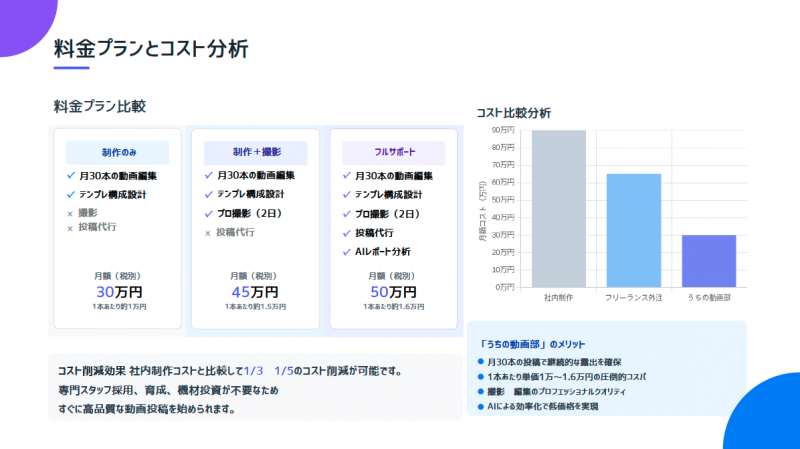Click bullet dot beside 月30本の投稿 merit line
This screenshot has width=800, height=449.
tap(481, 361)
